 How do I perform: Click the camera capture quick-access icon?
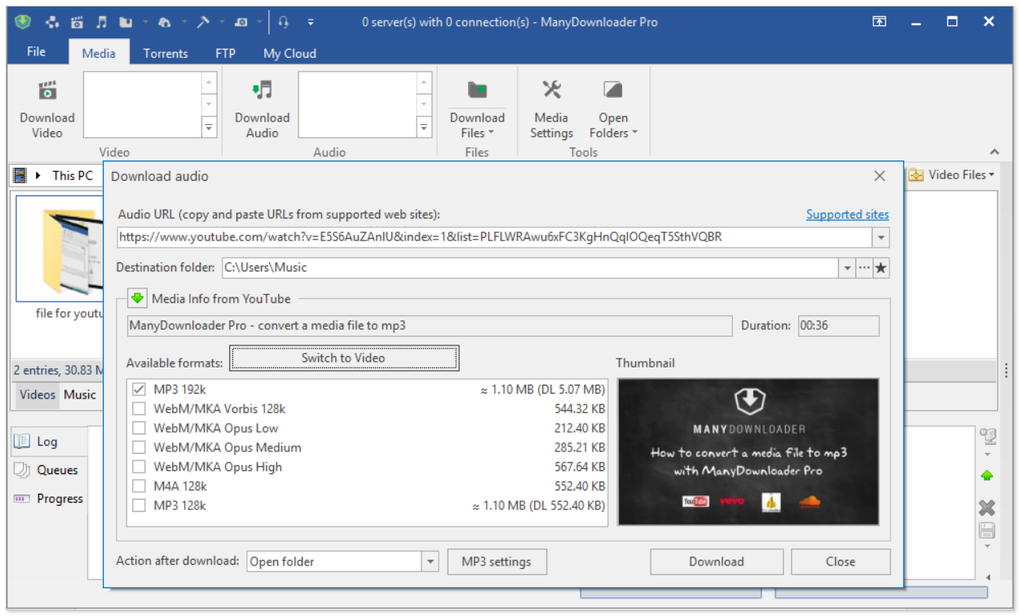coord(241,22)
